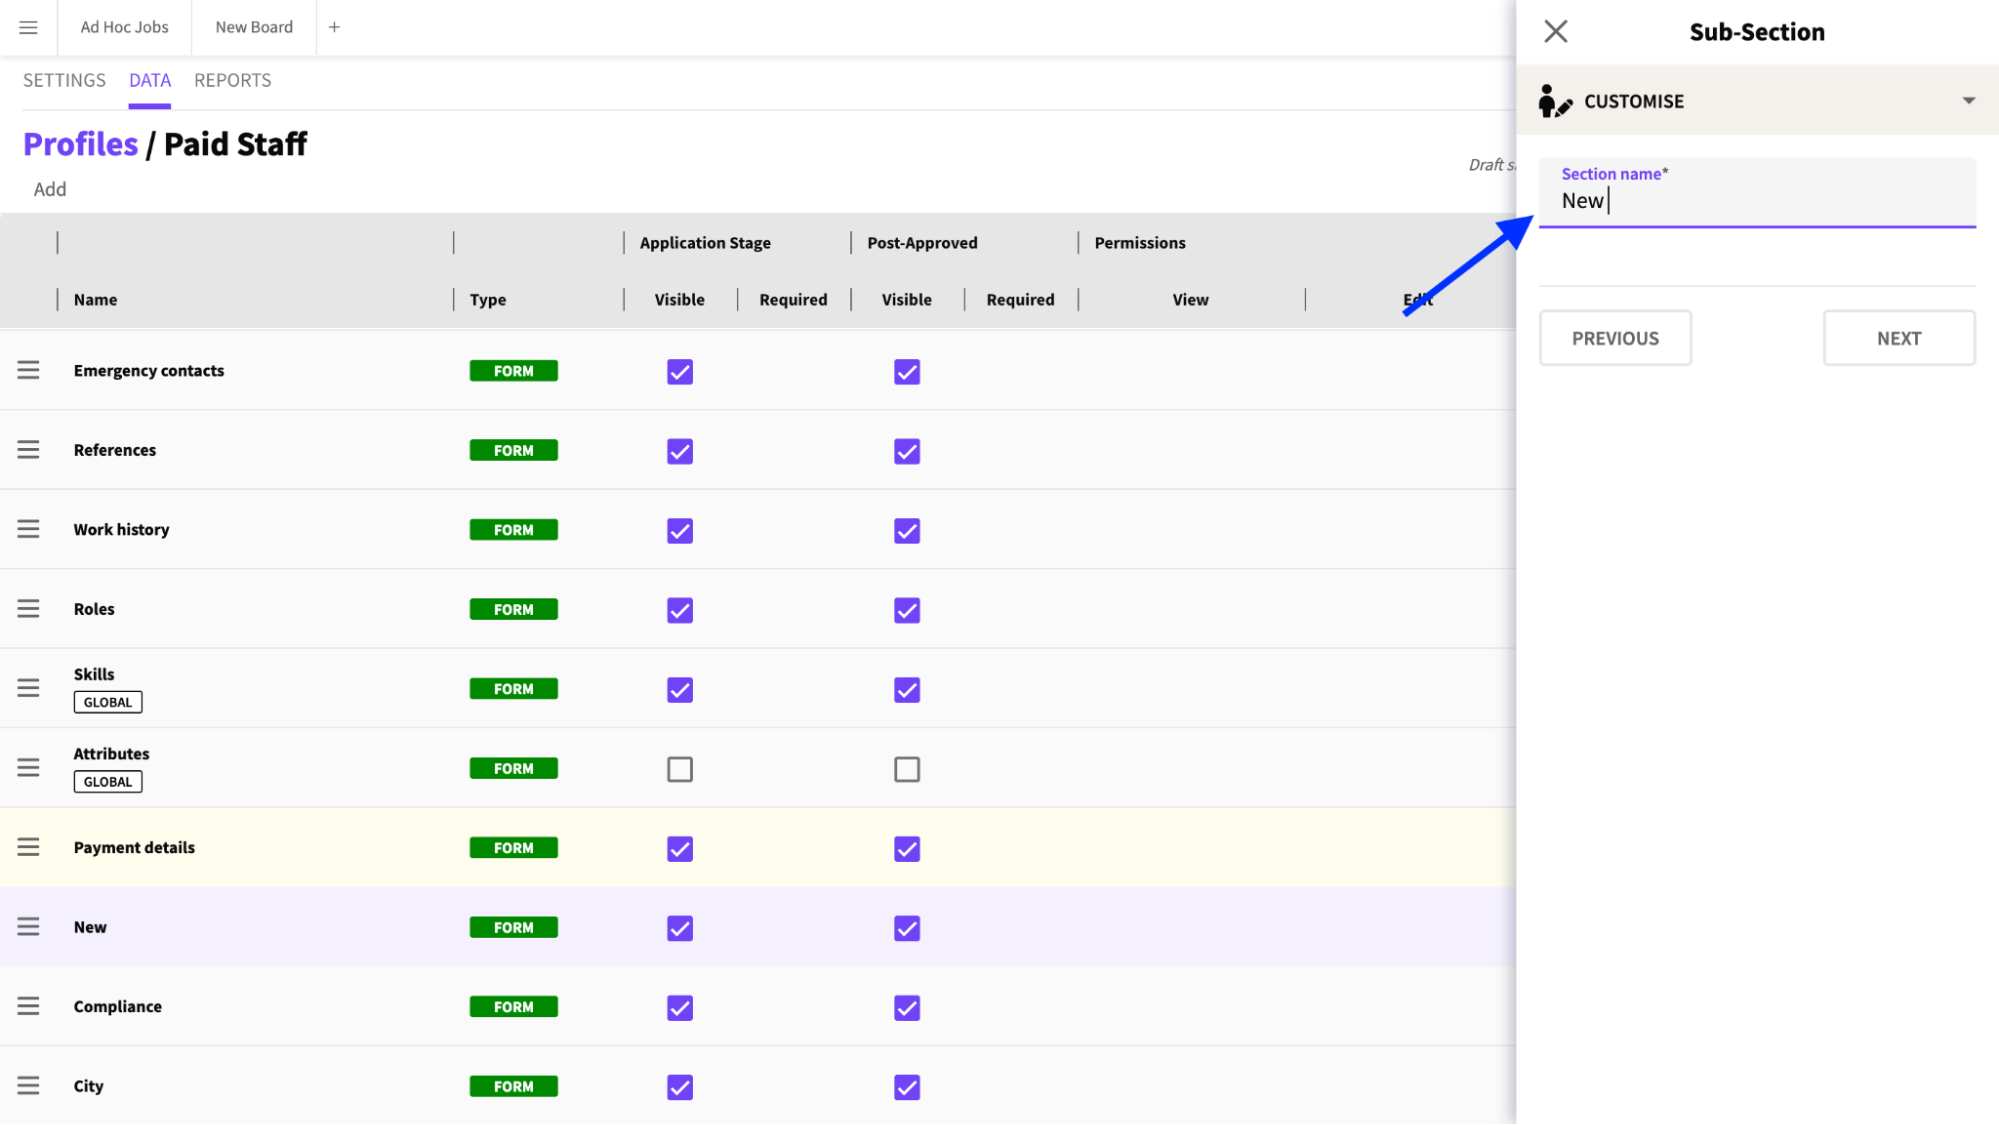The image size is (1999, 1125).
Task: Toggle Post-Approved visible for Roles
Action: pos(907,611)
